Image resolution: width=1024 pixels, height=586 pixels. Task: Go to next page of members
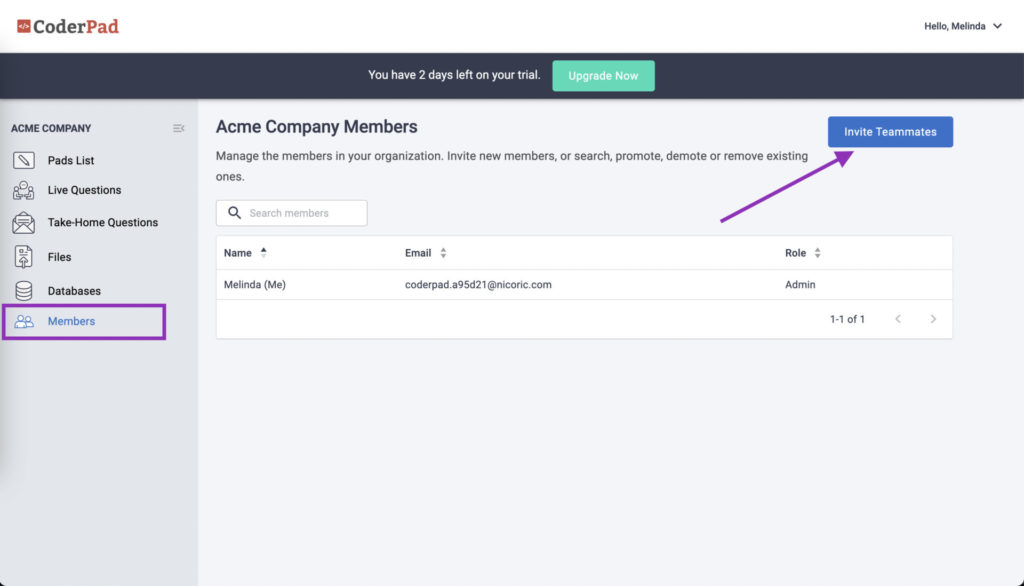(933, 319)
